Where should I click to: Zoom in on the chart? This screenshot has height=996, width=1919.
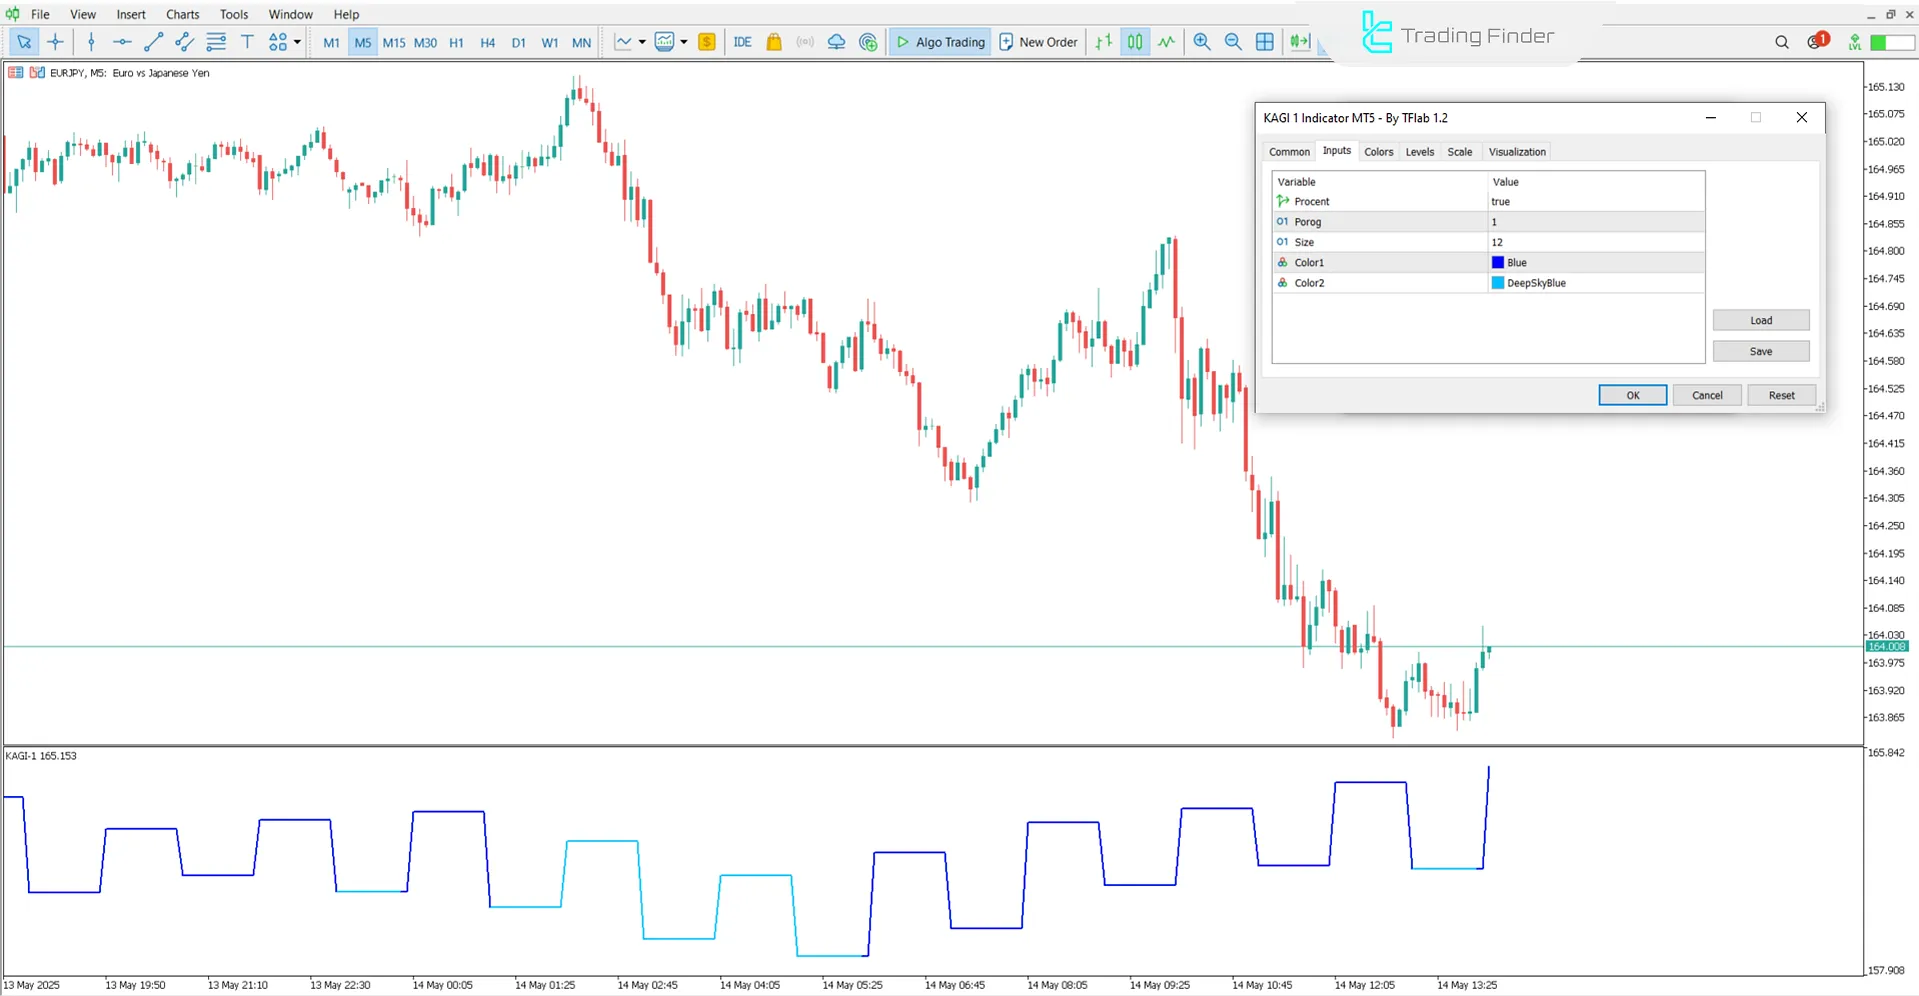[1202, 42]
